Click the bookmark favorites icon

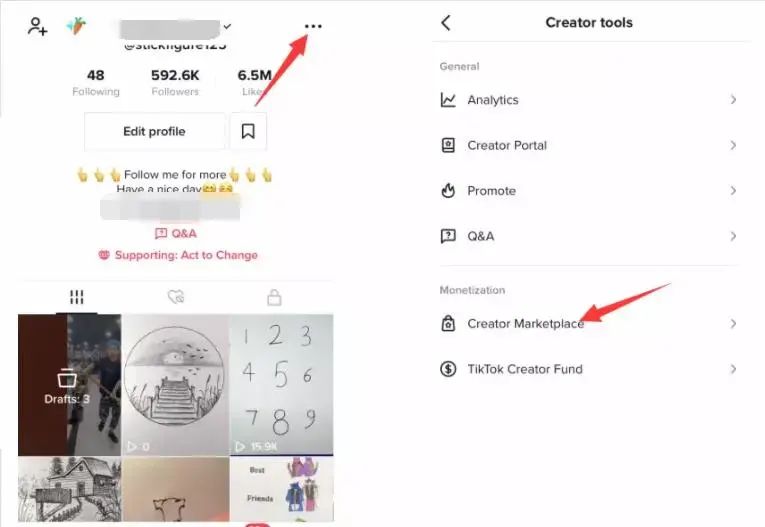(248, 131)
